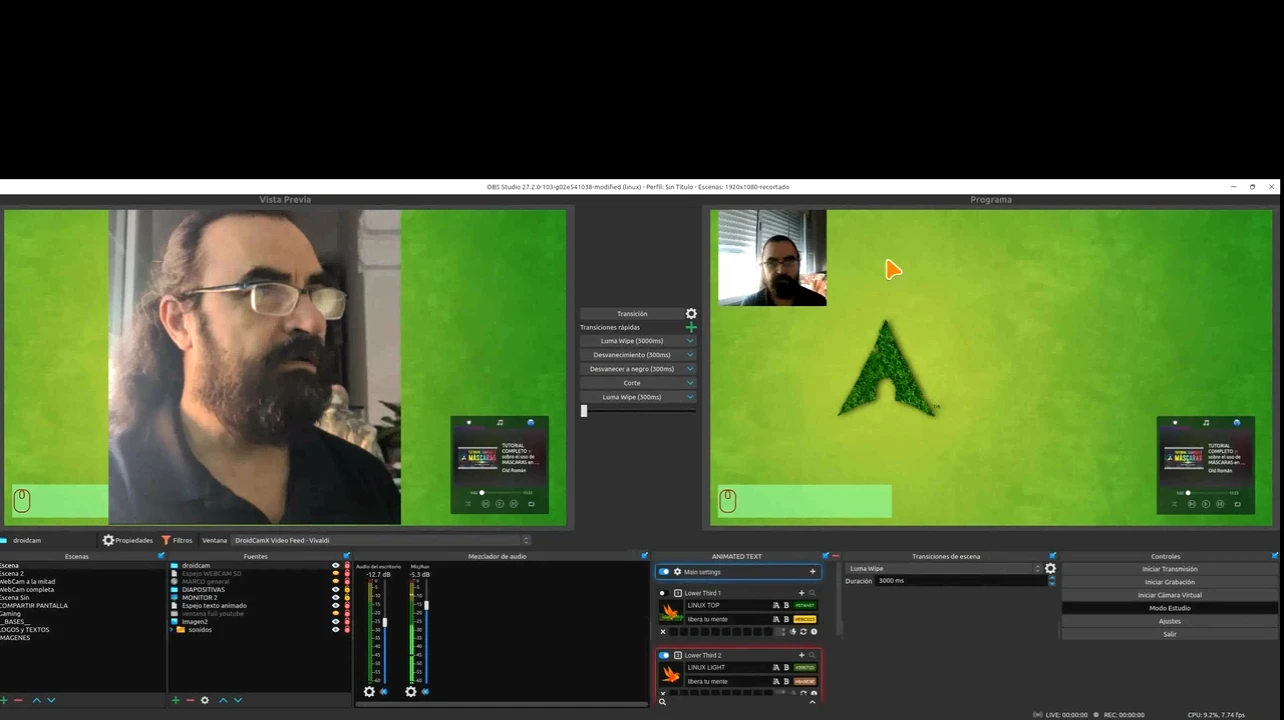Disable the Lower Third 2 switch
This screenshot has height=720, width=1284.
[x=664, y=655]
